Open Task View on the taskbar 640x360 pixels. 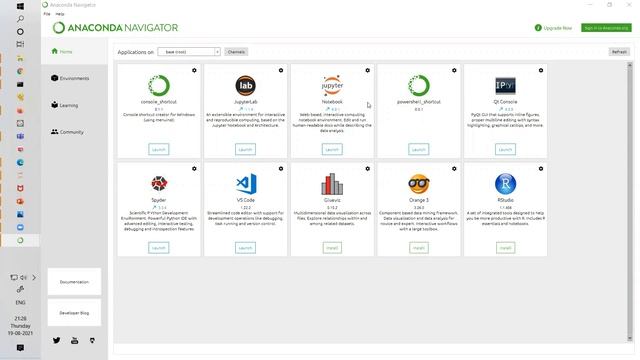click(x=20, y=44)
